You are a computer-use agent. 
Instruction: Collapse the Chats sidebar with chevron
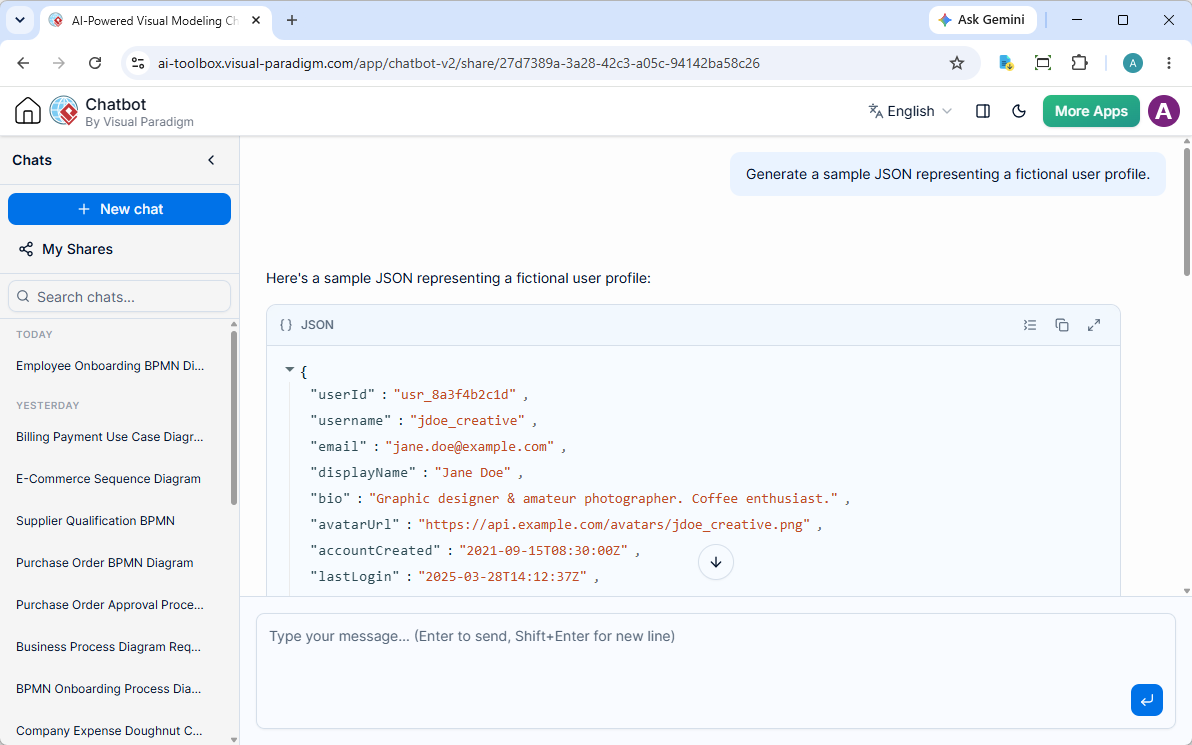pos(211,160)
